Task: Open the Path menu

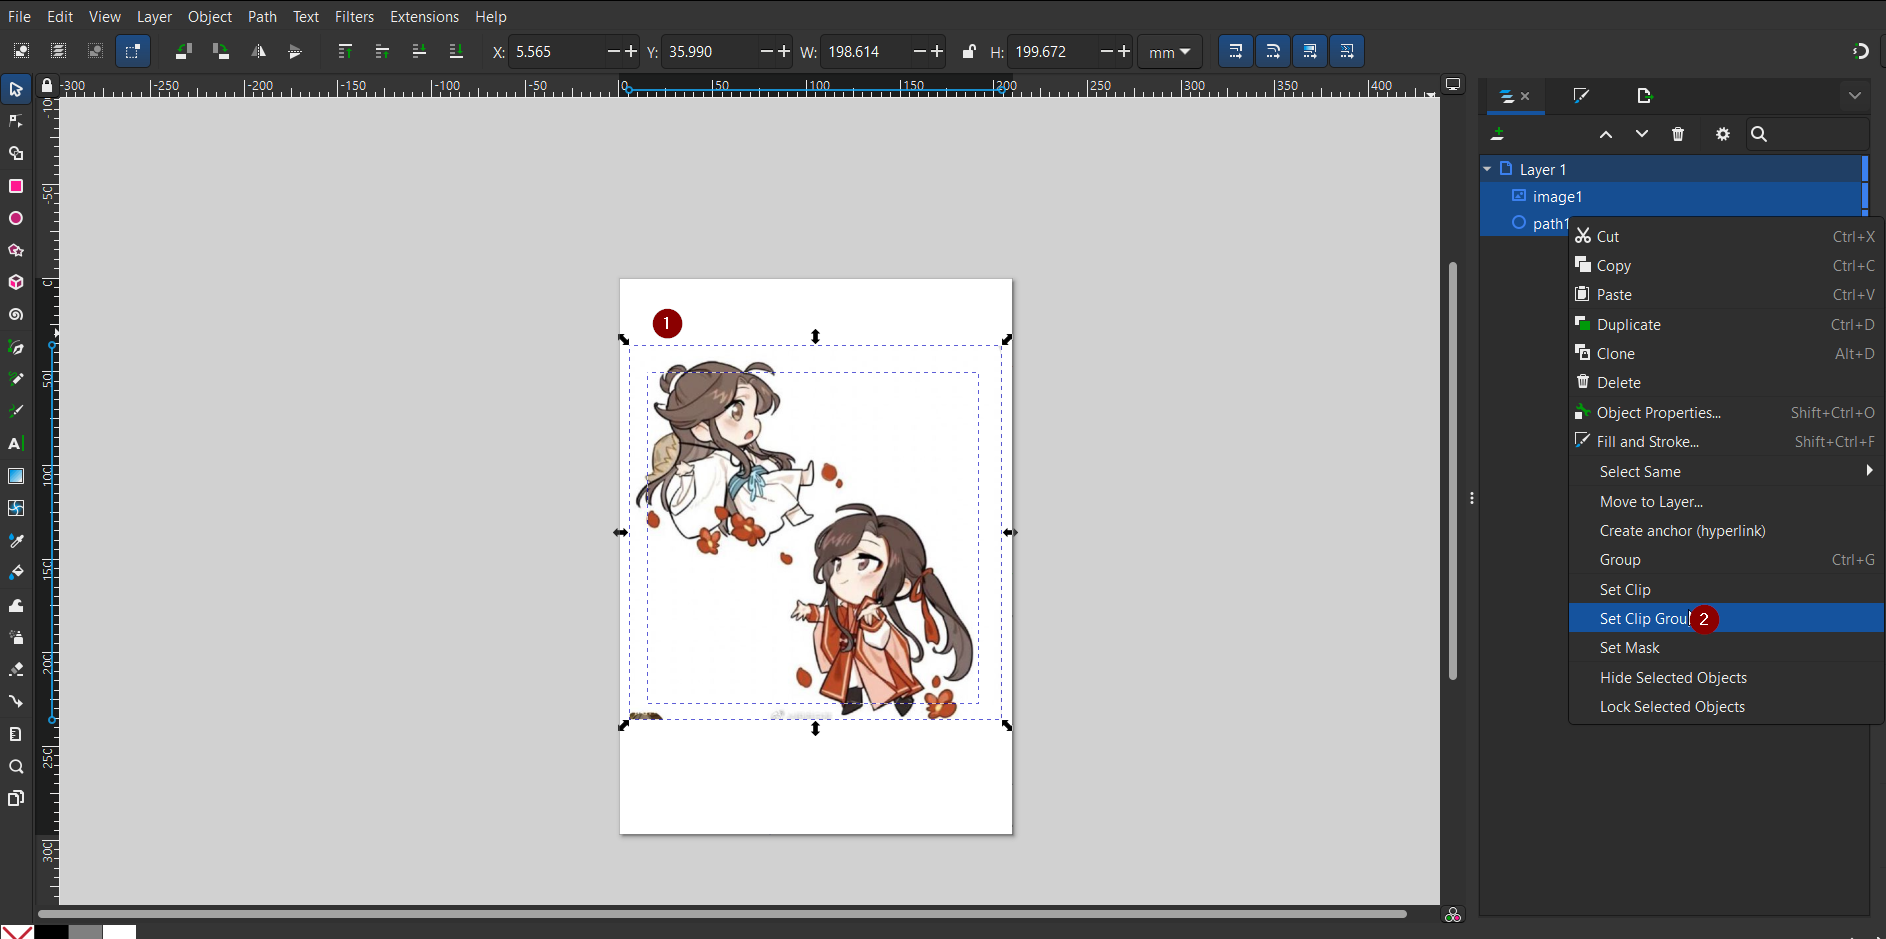Action: point(262,17)
